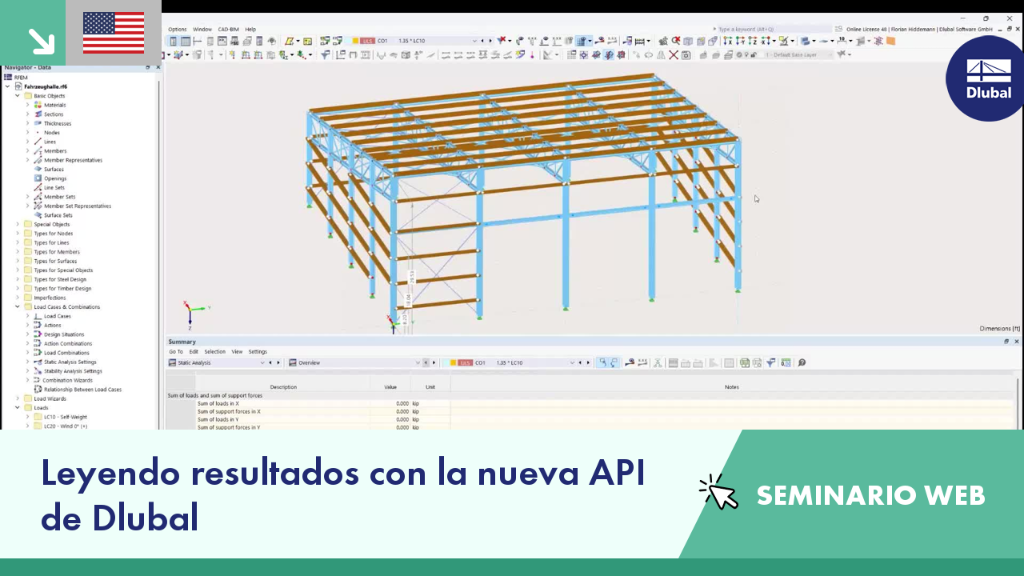Image resolution: width=1024 pixels, height=576 pixels.
Task: Select Surfaces in the Navigator tree
Action: 54,169
